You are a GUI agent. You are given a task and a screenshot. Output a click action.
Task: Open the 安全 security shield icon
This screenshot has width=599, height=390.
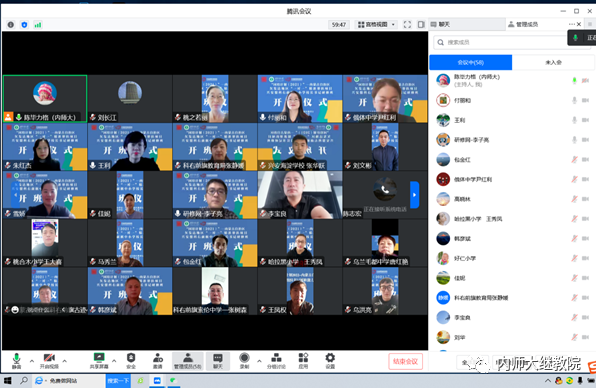[x=131, y=361]
